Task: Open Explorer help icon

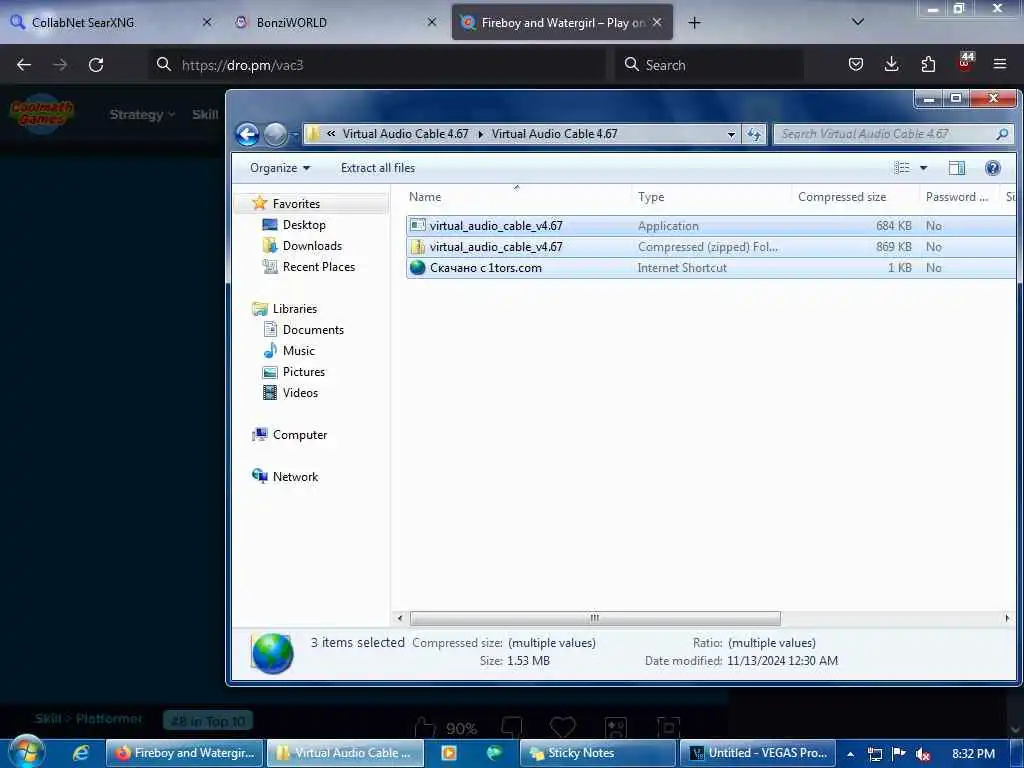Action: tap(993, 168)
